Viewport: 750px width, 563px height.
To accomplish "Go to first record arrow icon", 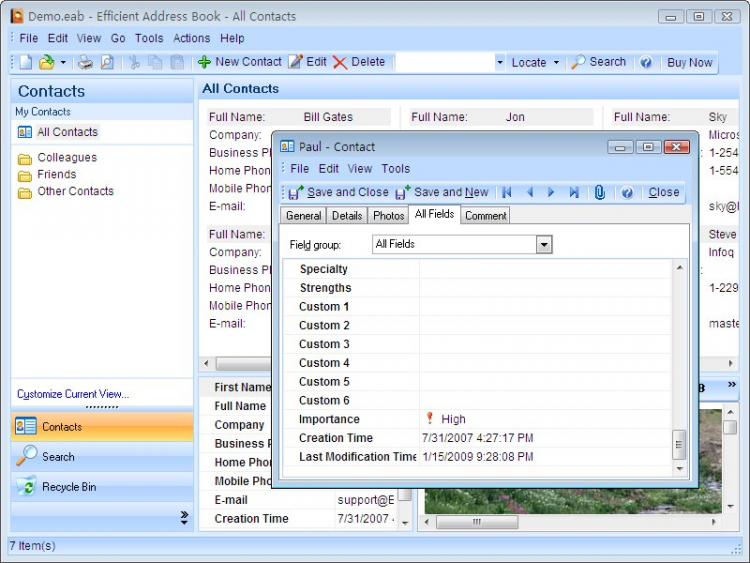I will pos(507,192).
